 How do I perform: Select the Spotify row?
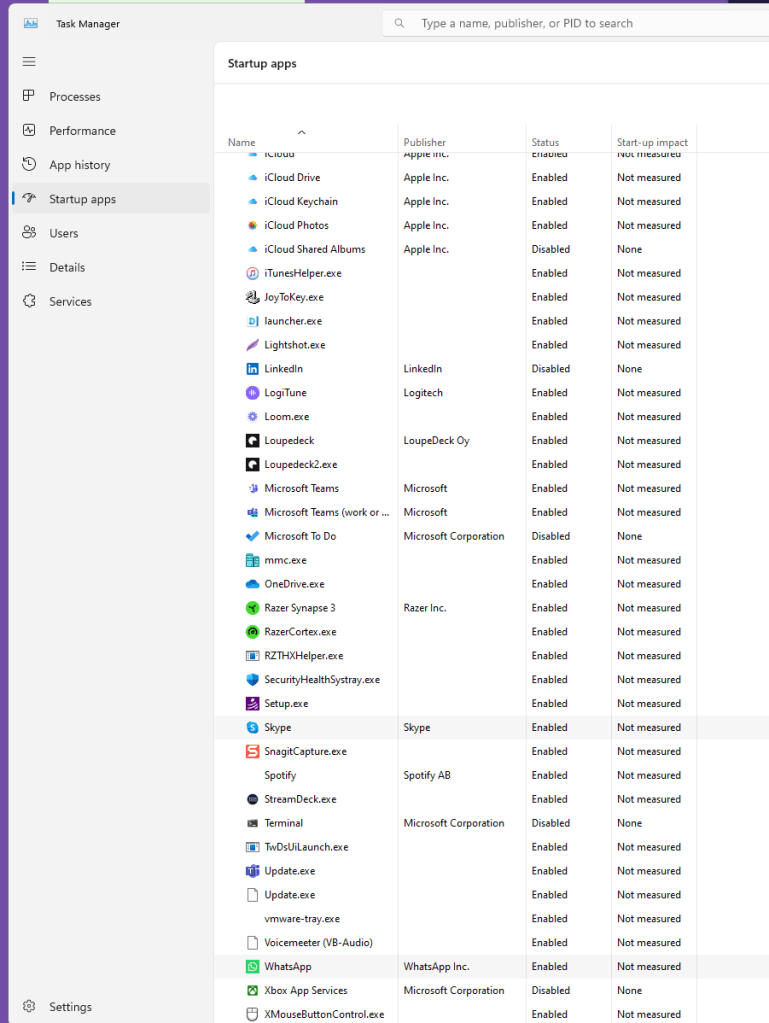[491, 775]
